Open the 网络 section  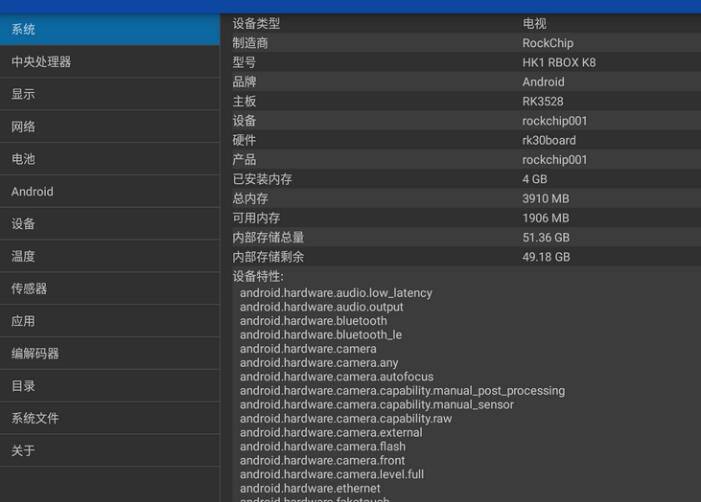coord(110,127)
